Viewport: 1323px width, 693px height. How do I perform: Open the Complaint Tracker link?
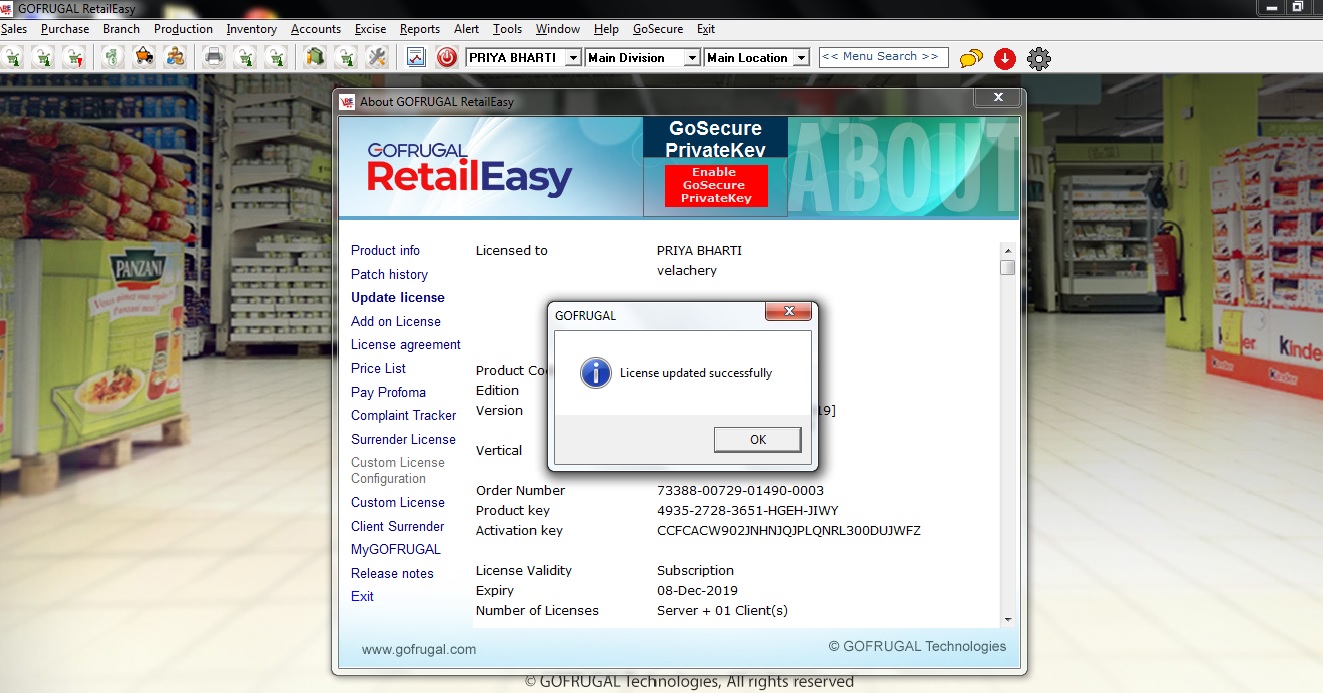pos(403,415)
